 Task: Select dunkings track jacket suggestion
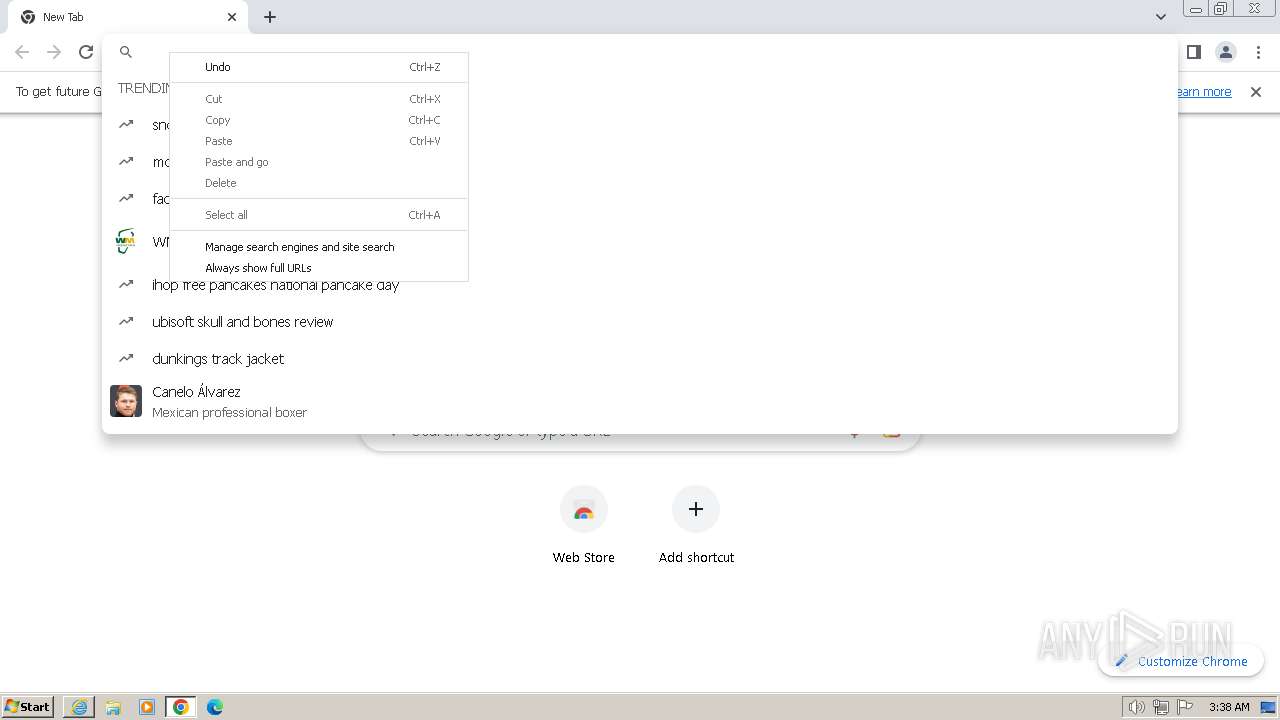click(x=640, y=359)
